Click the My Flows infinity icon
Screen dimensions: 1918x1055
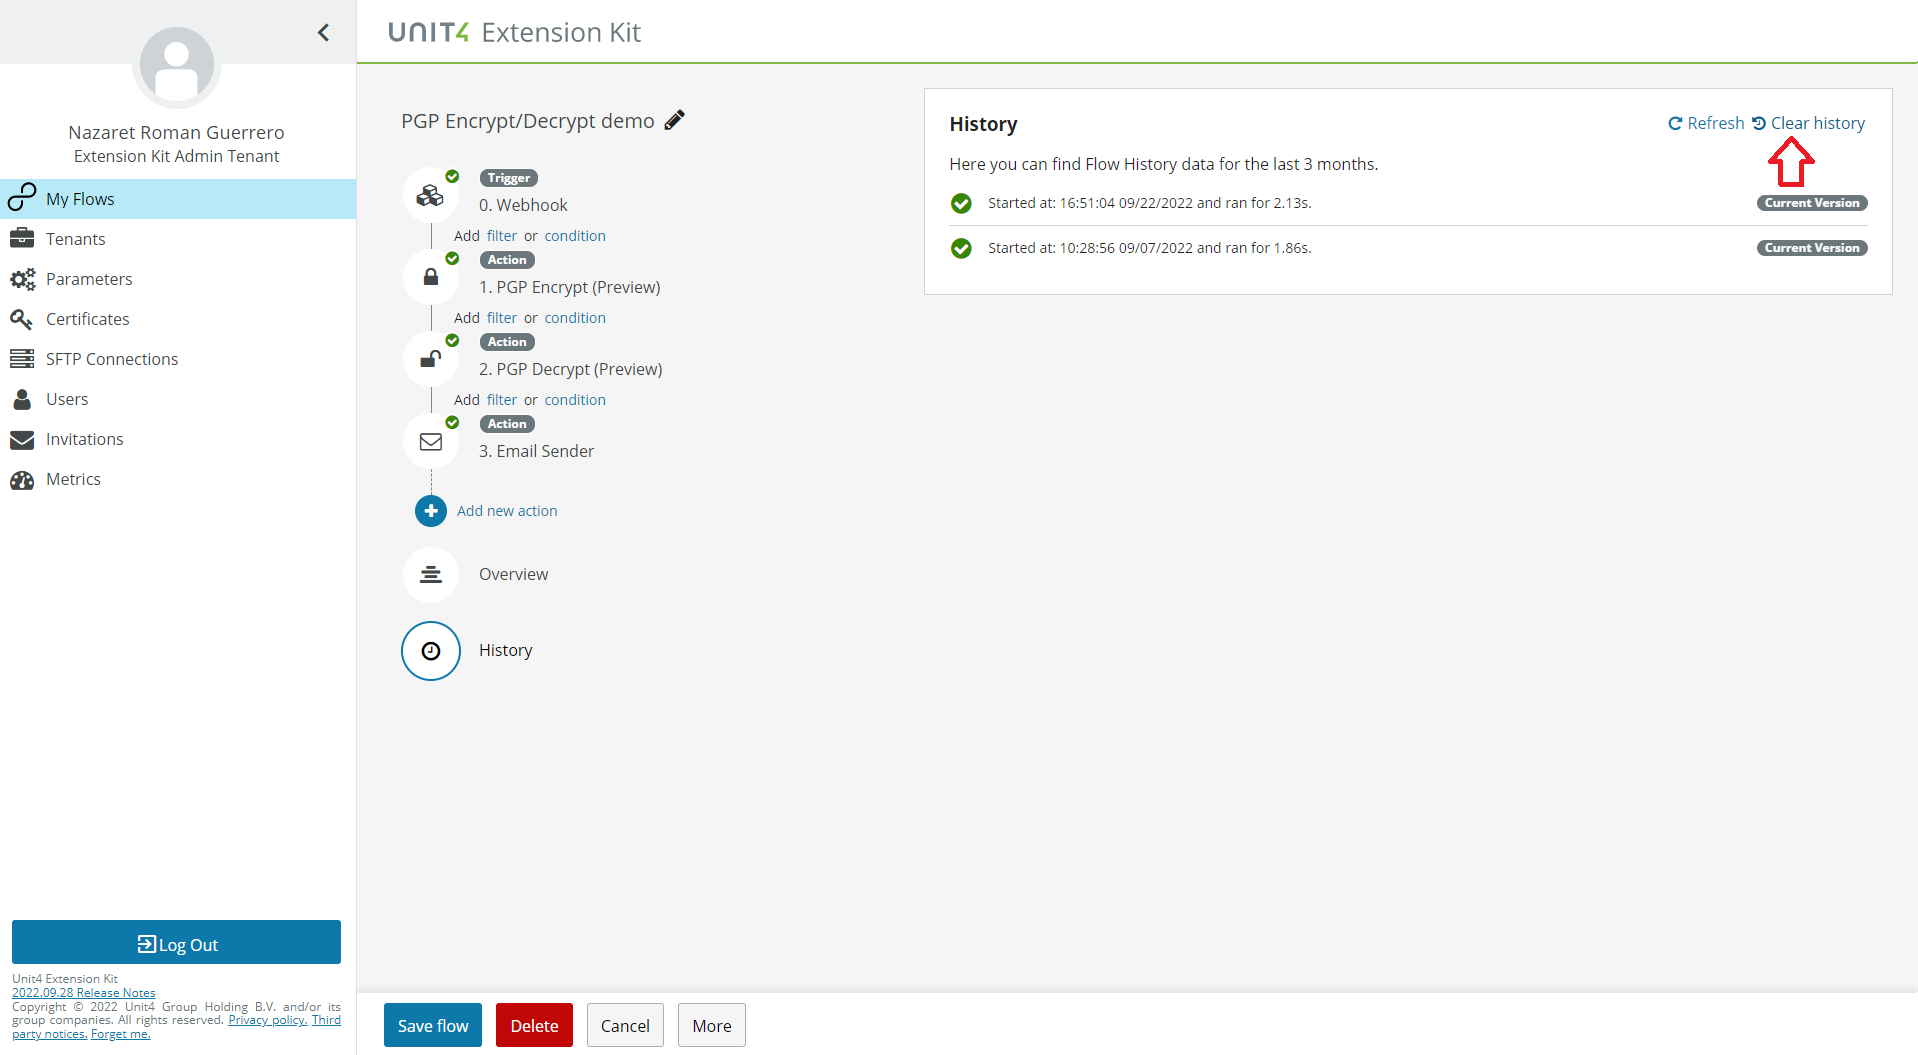[22, 198]
